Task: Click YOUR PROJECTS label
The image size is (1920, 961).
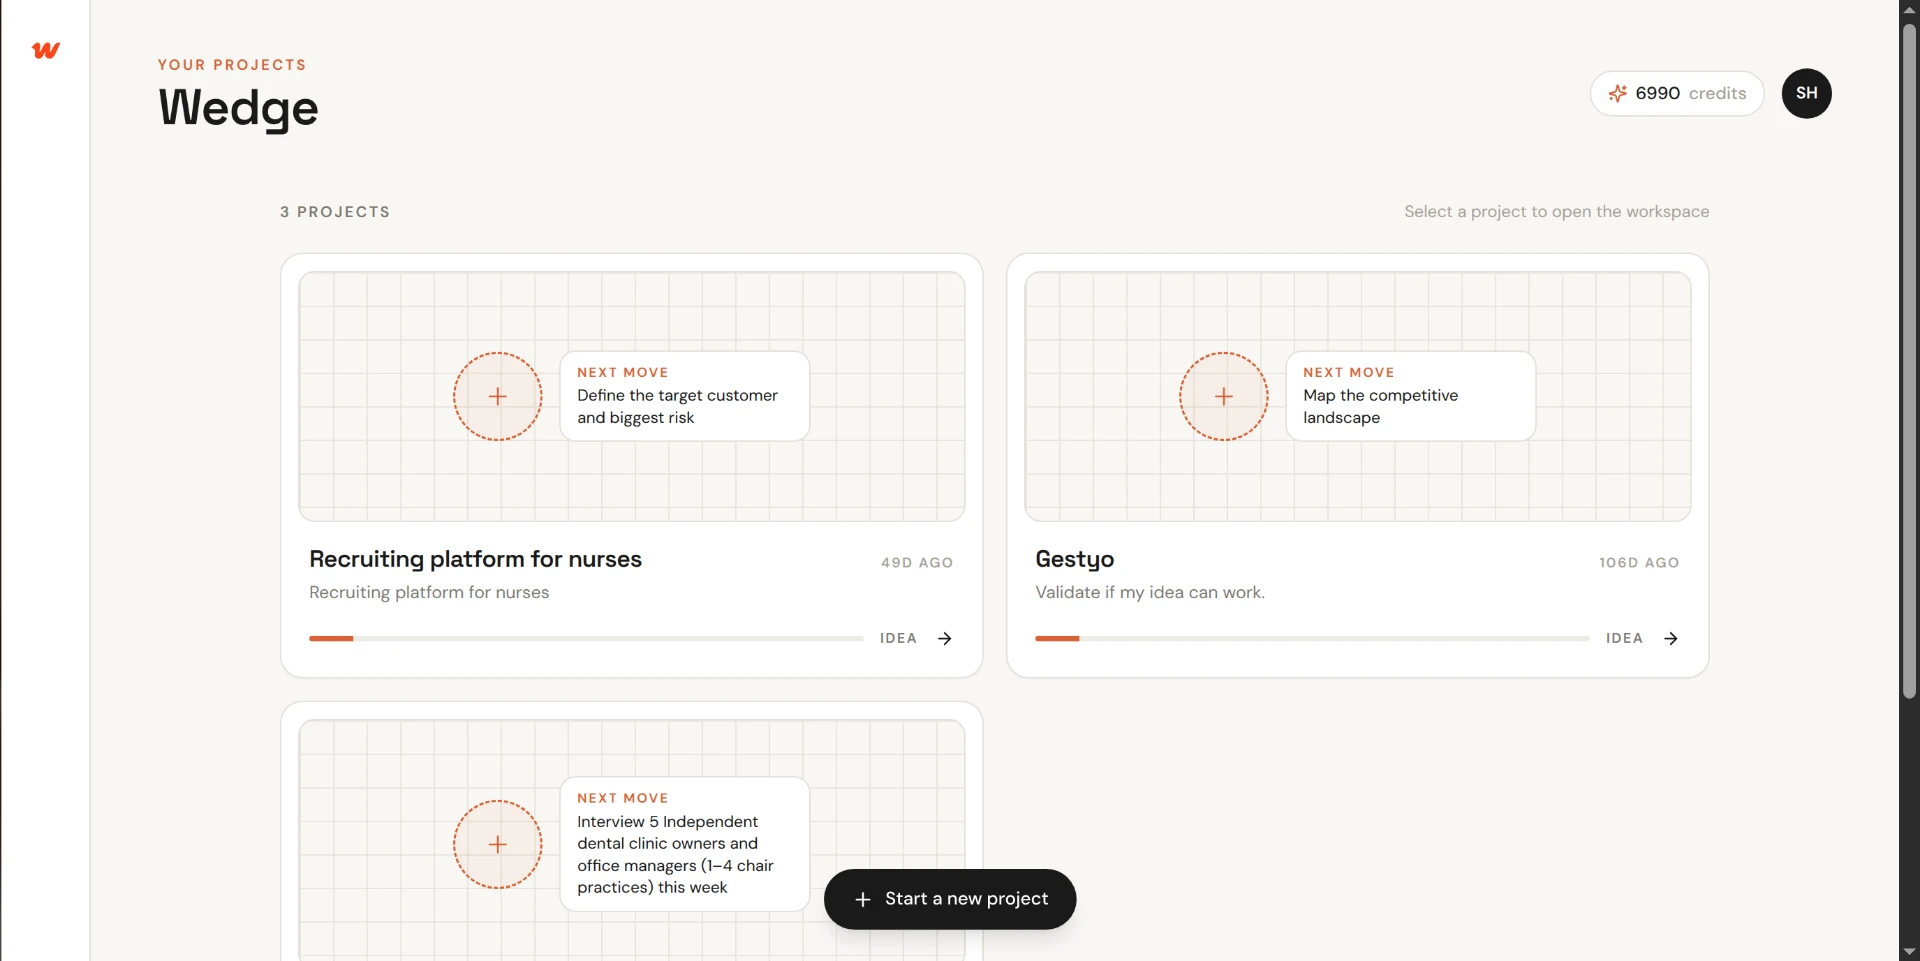Action: click(232, 65)
